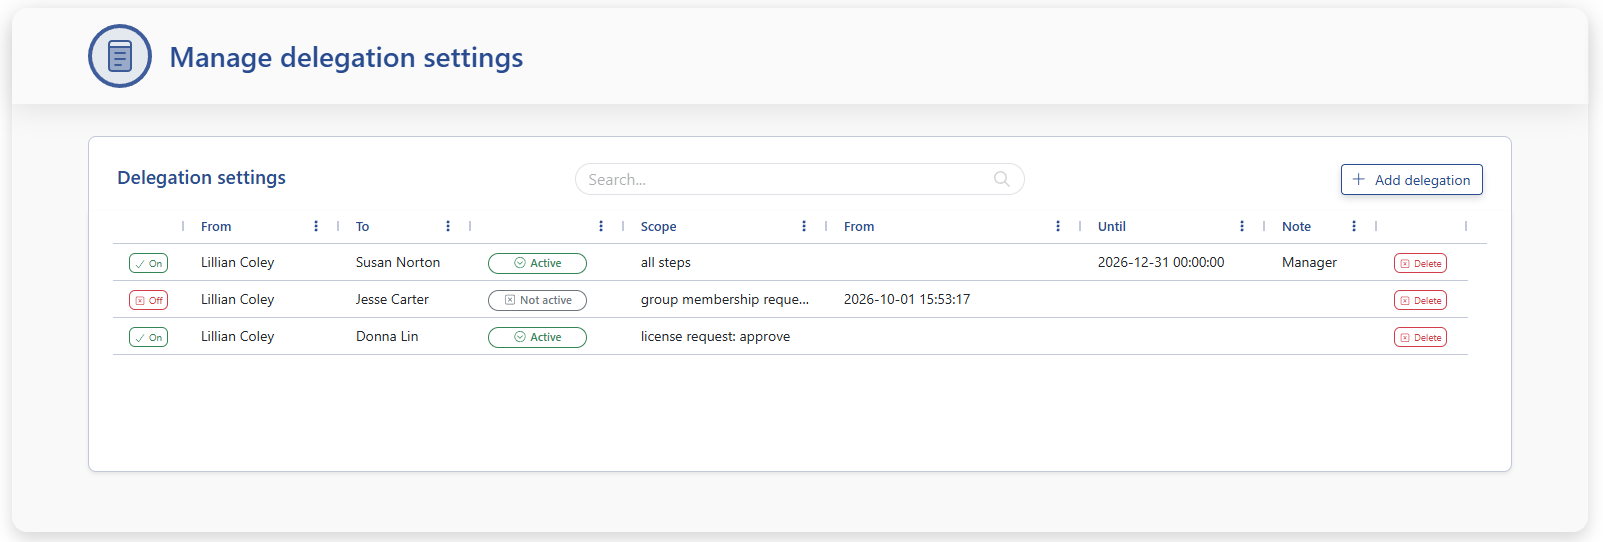Sort by the Until column header
The image size is (1603, 542).
[1111, 227]
